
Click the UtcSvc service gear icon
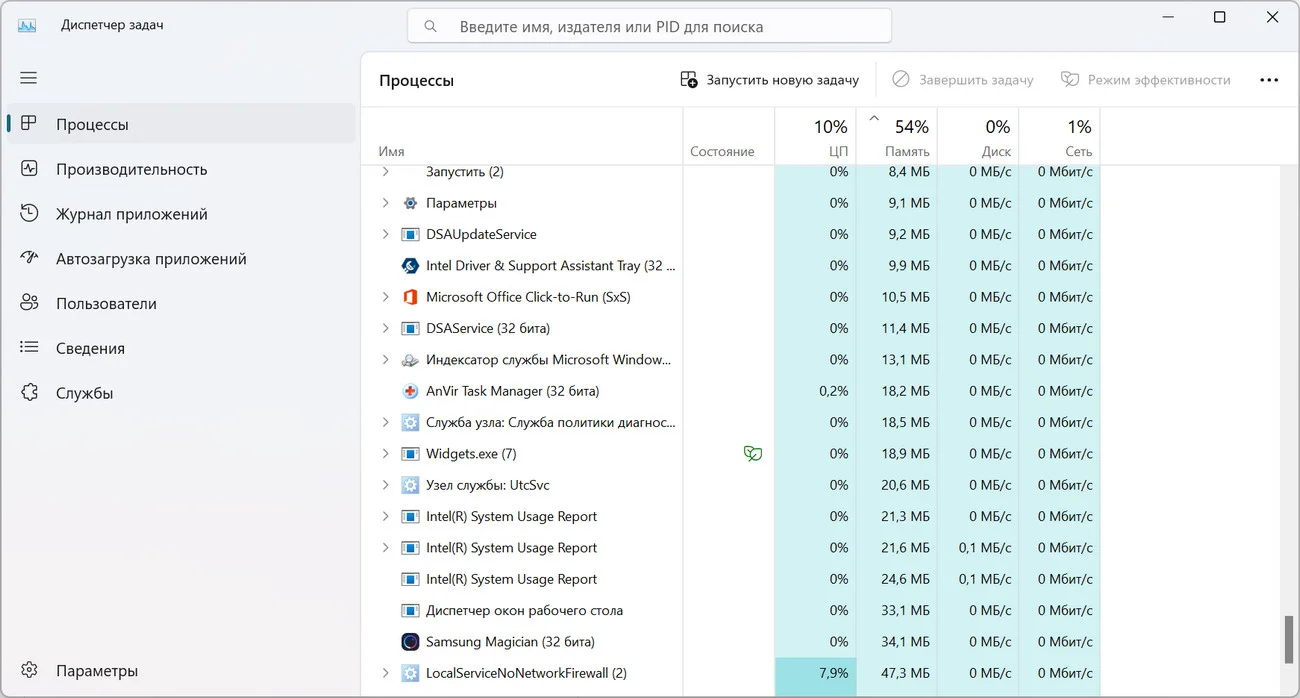pos(410,485)
